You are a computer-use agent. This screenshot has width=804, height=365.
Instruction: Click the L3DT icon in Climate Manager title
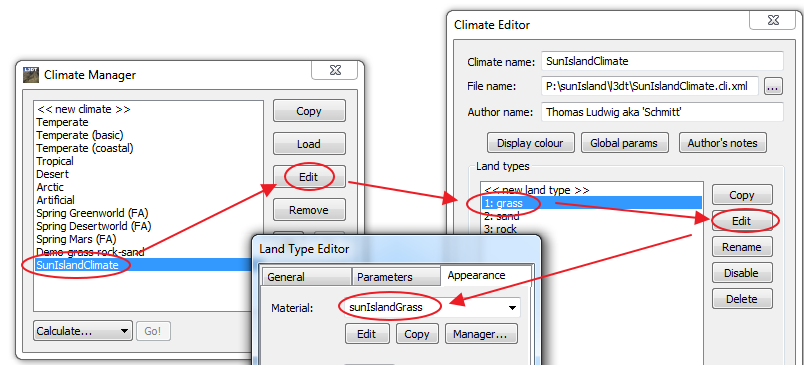pos(31,75)
